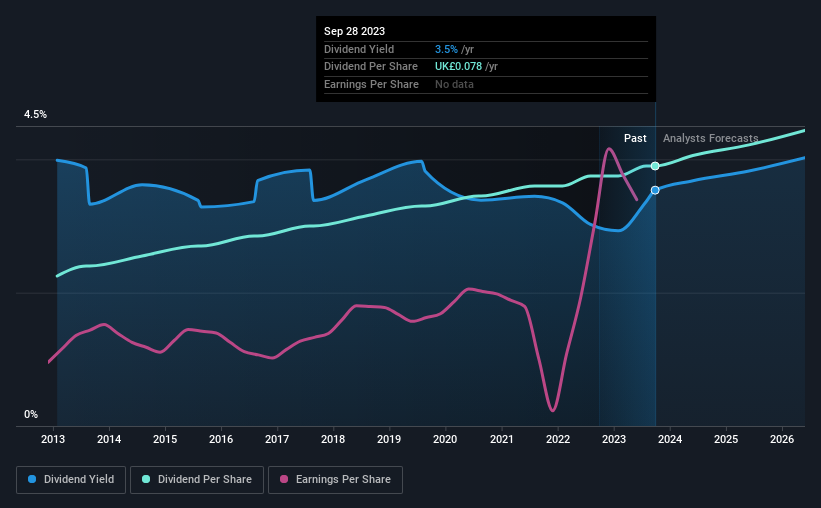The height and width of the screenshot is (508, 821).
Task: Click the 4.5% y-axis label
Action: (35, 114)
